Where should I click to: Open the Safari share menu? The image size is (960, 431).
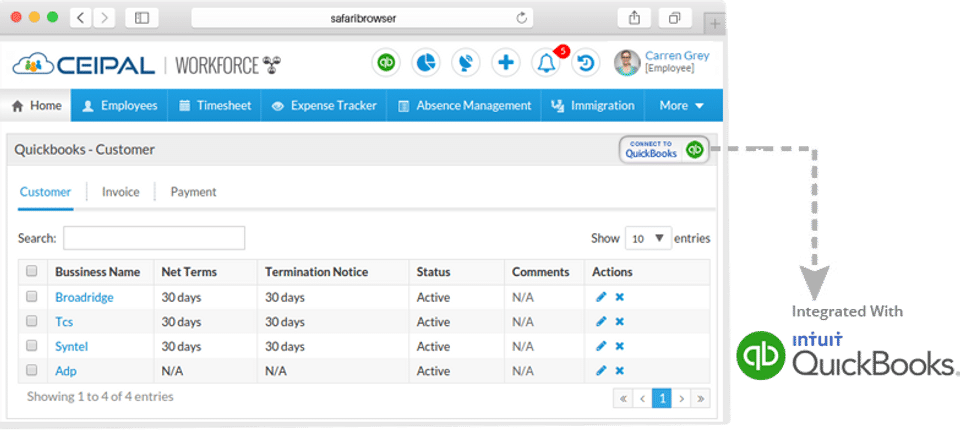coord(634,18)
